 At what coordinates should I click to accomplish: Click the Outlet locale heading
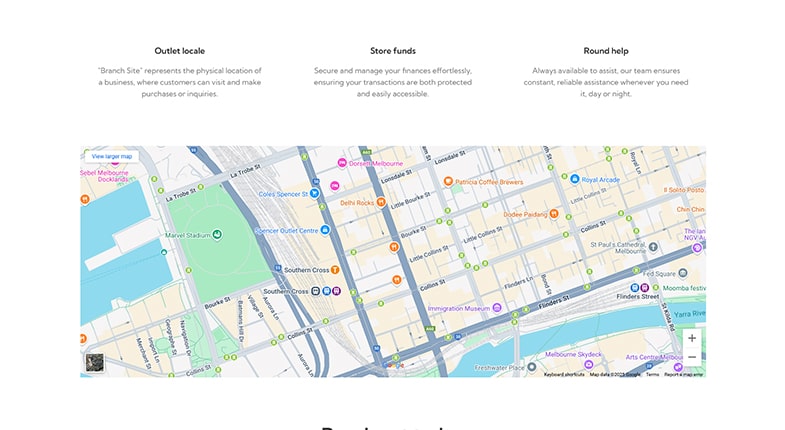coord(179,51)
